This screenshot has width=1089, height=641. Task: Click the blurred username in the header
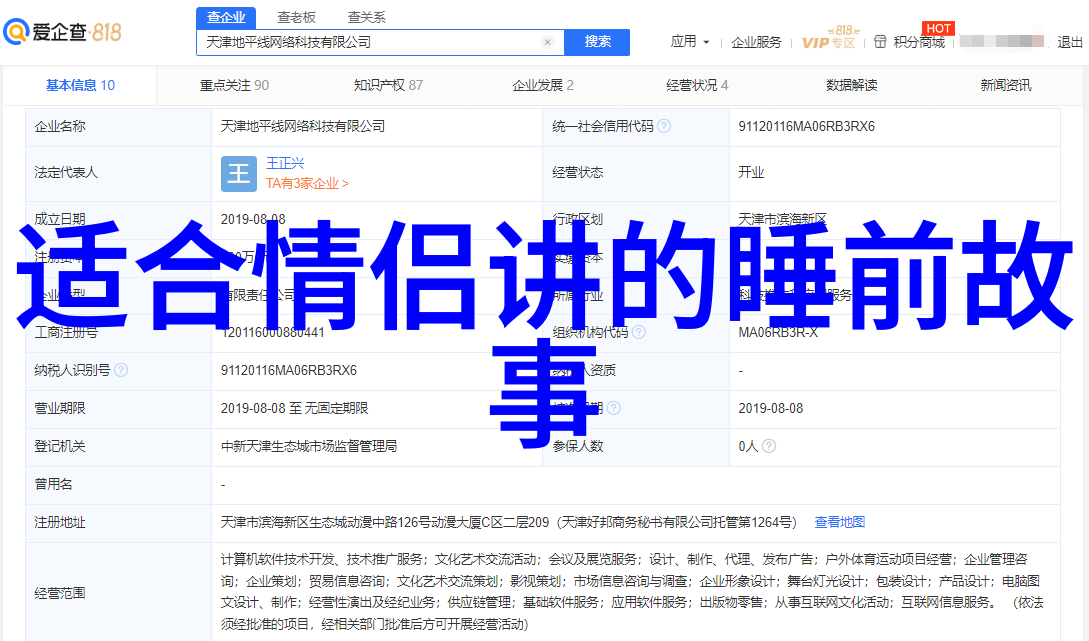[1001, 42]
